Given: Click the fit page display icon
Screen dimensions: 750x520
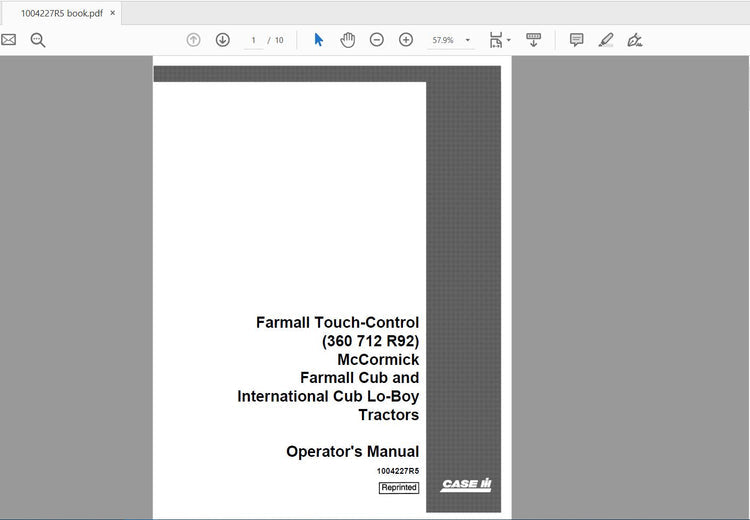Looking at the screenshot, I should pos(496,40).
